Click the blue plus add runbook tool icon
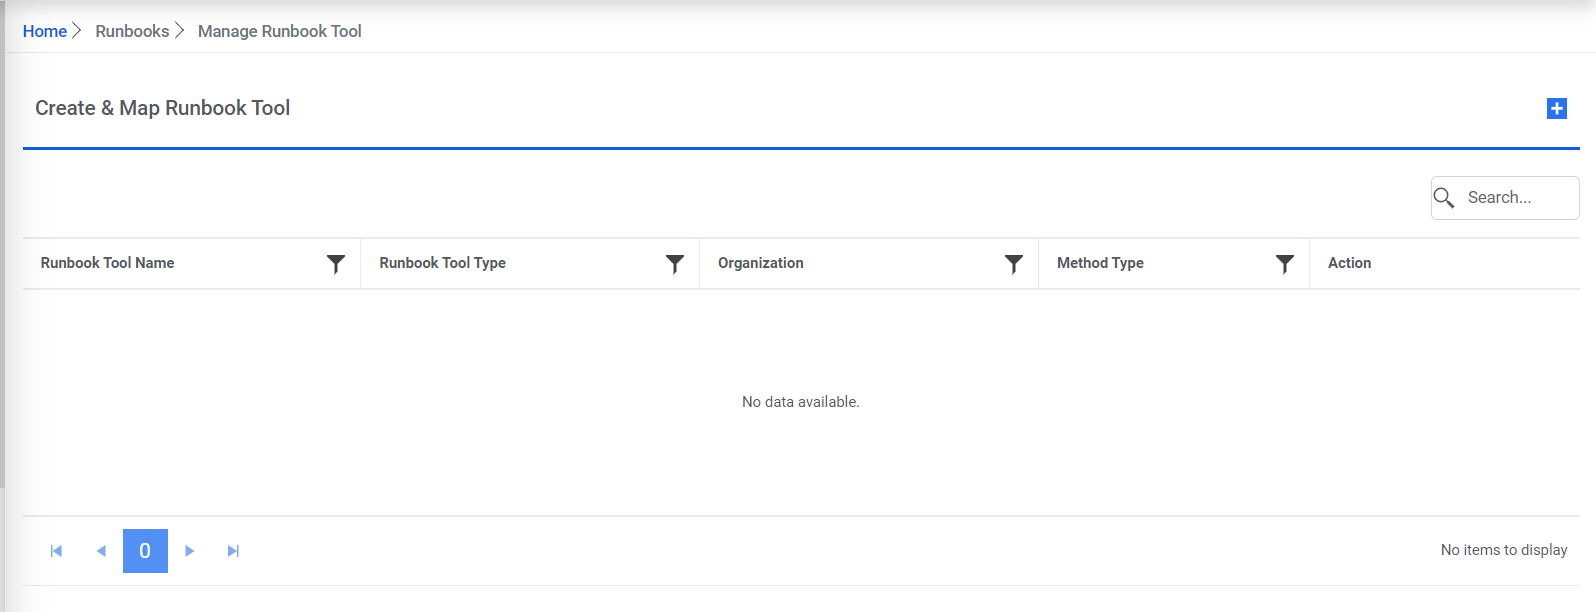Viewport: 1596px width, 612px height. click(x=1556, y=108)
